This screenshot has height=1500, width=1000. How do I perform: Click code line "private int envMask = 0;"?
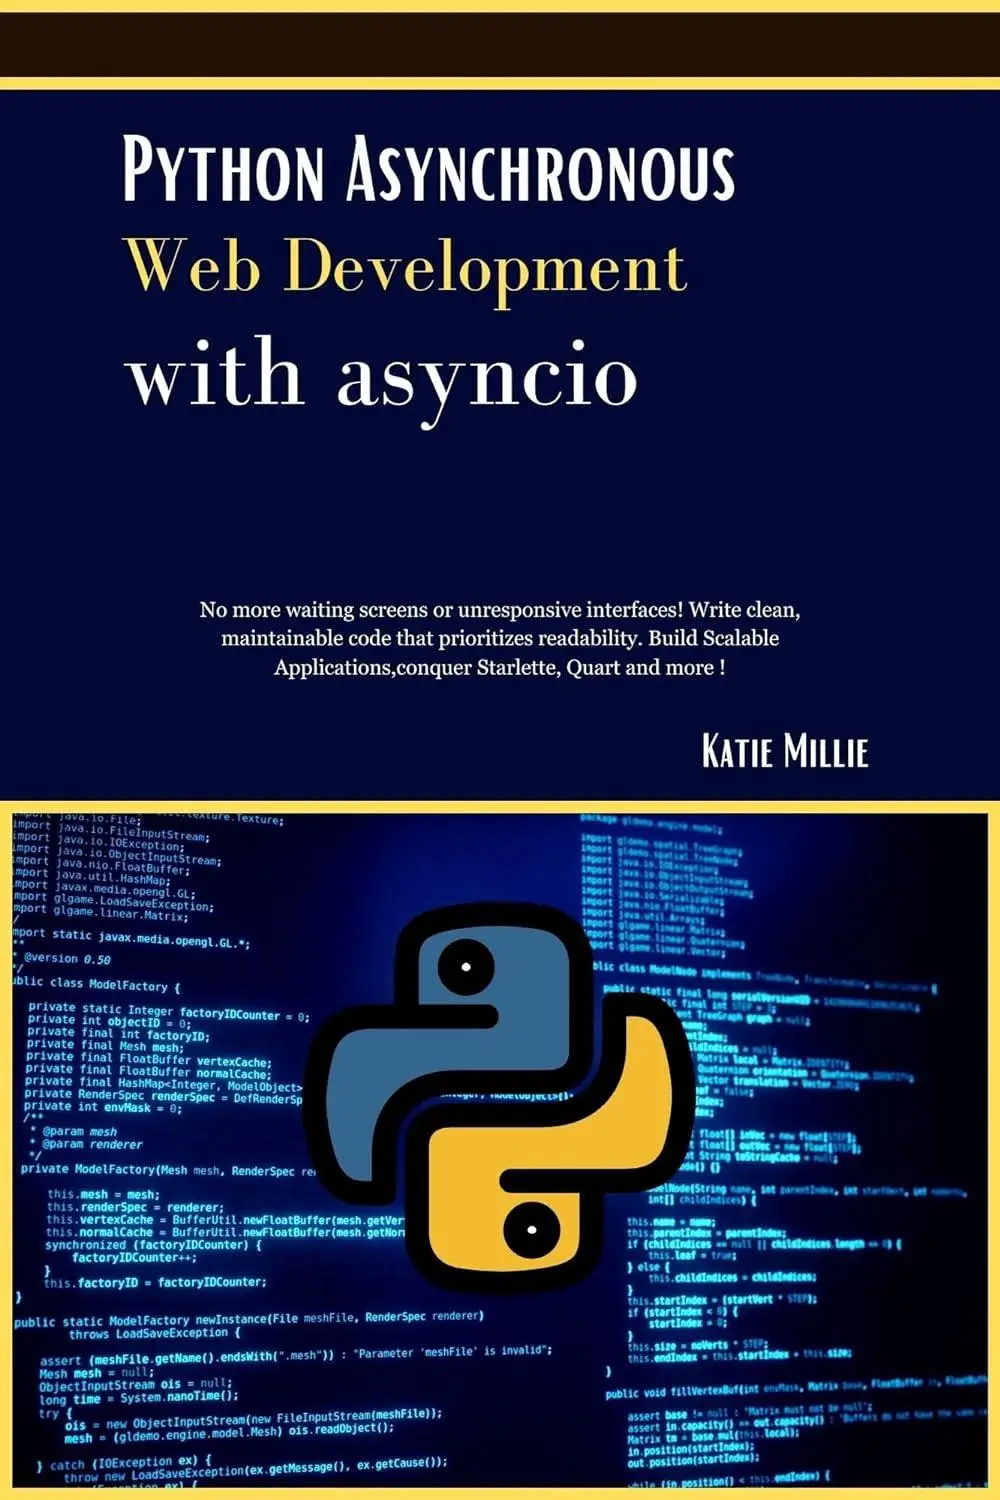click(103, 1107)
